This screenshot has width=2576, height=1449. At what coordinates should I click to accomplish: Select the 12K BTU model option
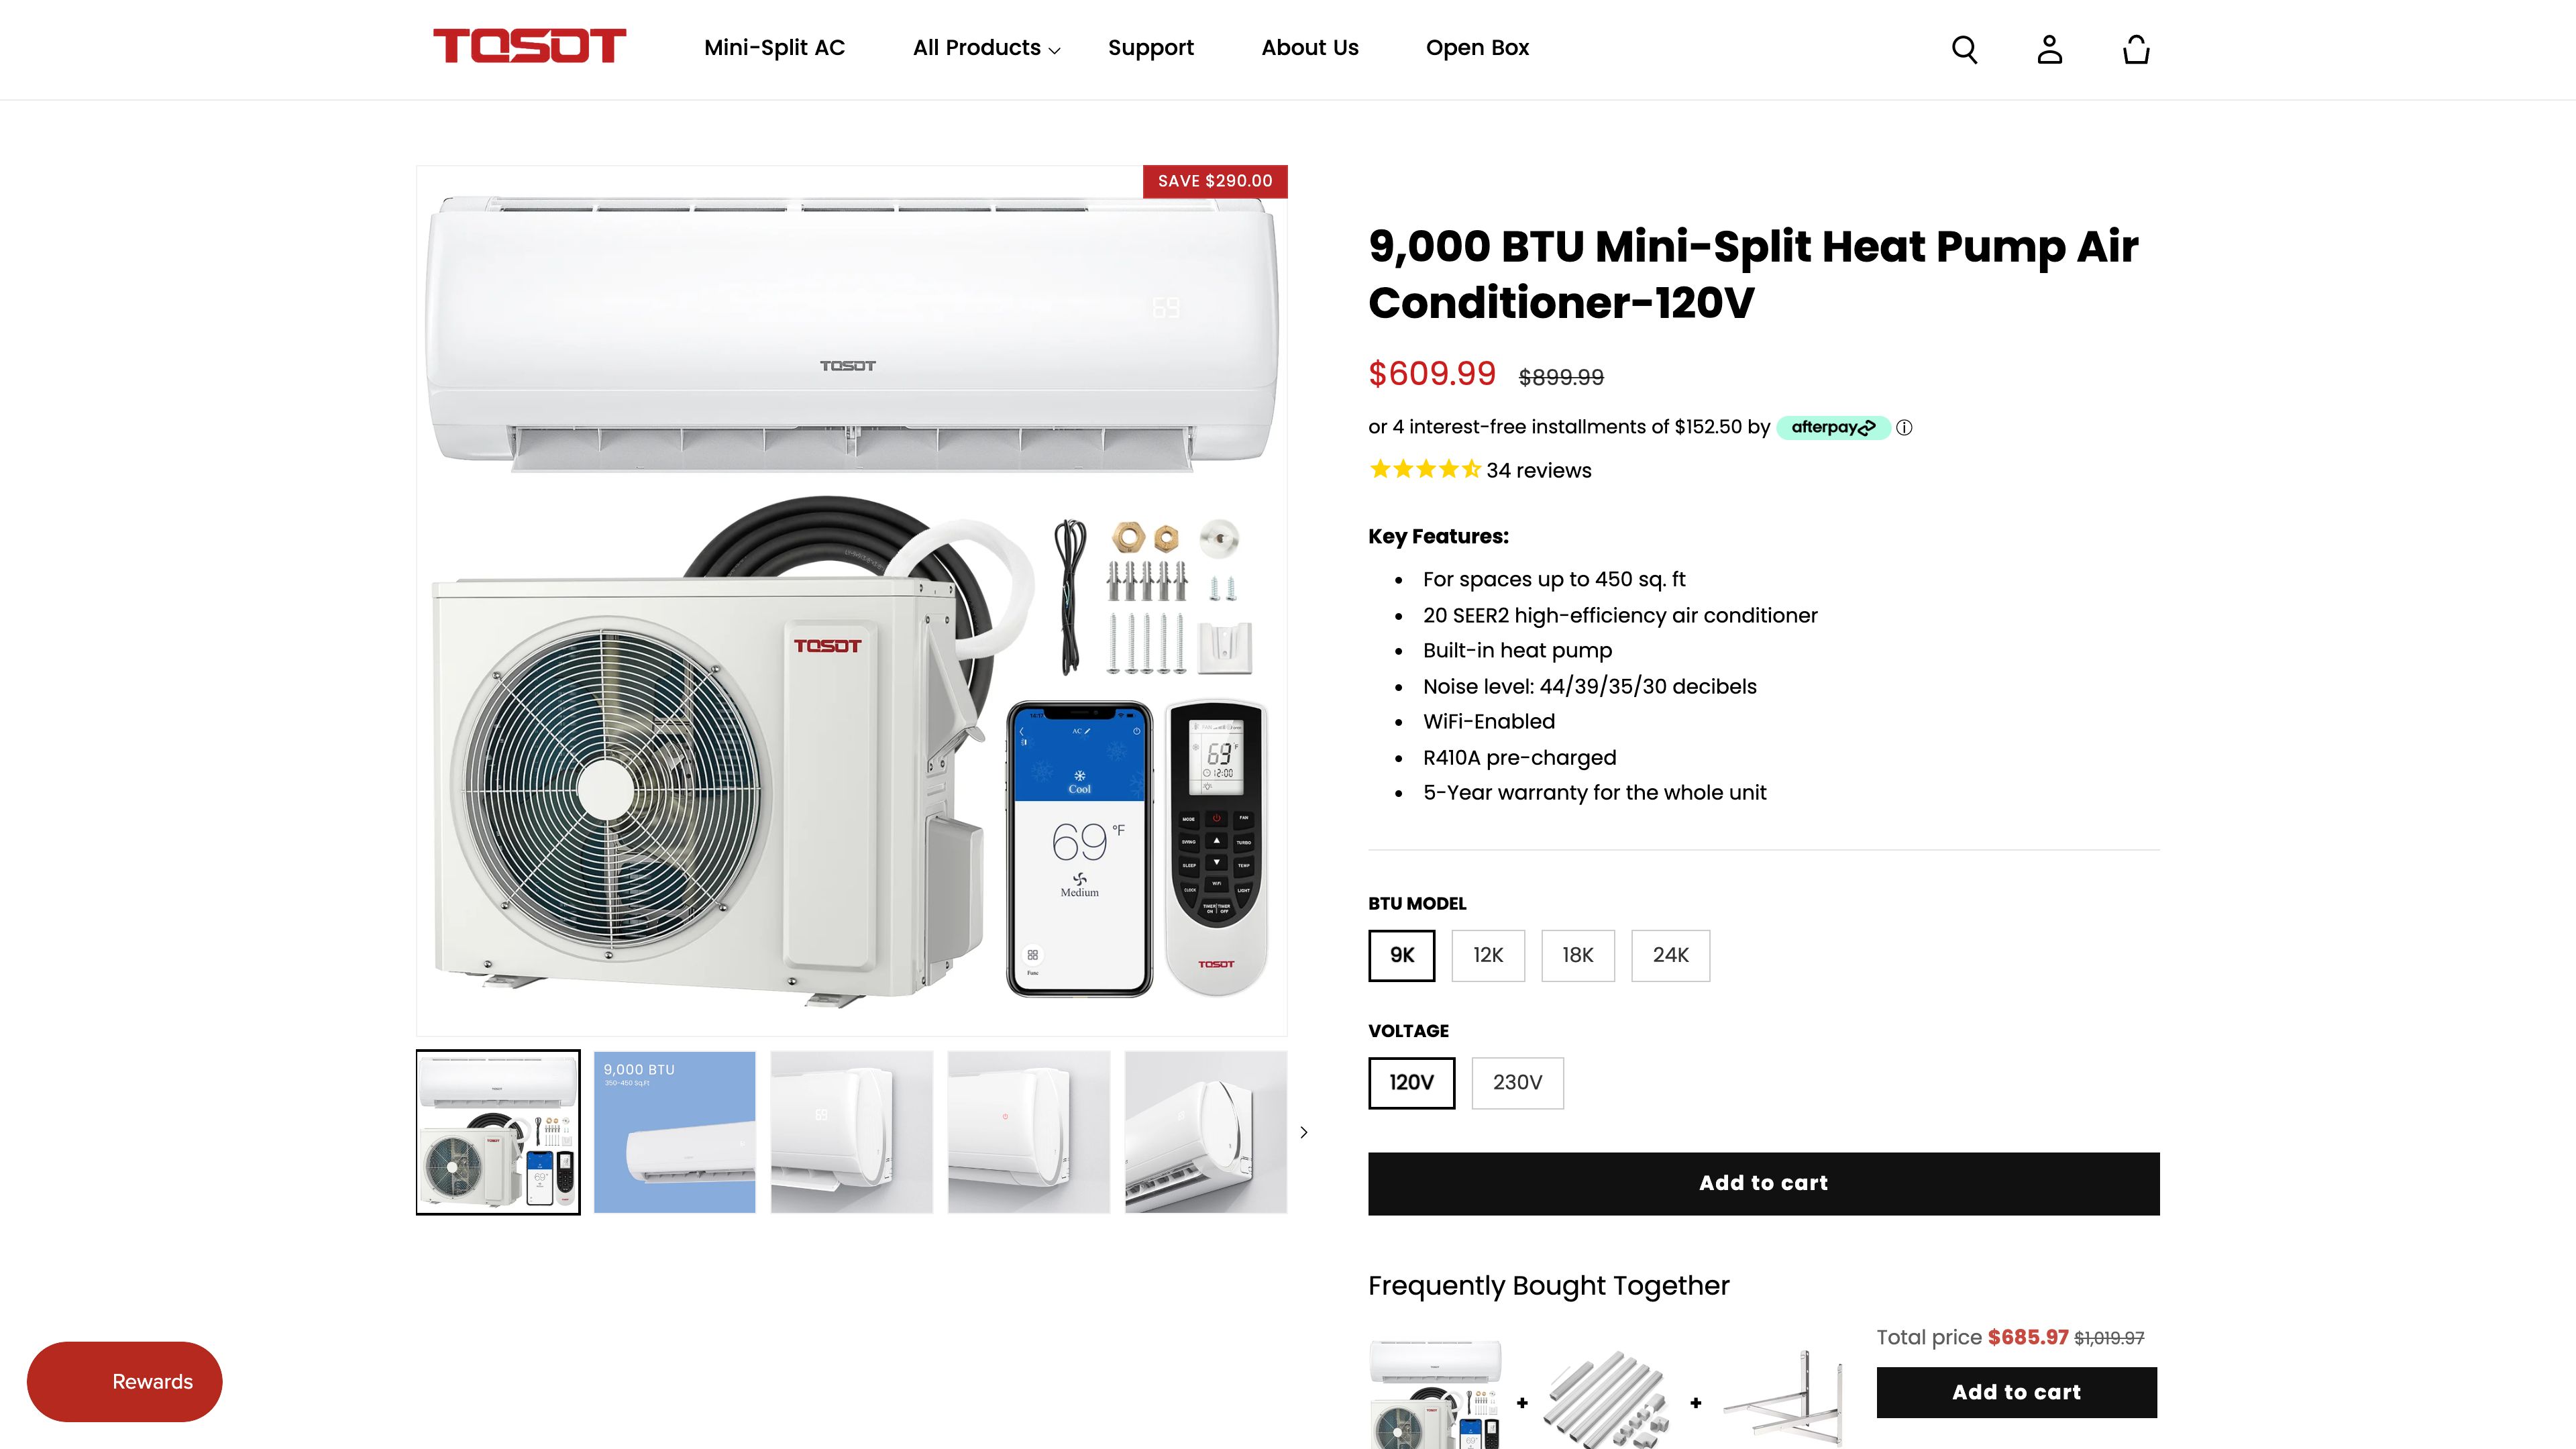pos(1488,955)
